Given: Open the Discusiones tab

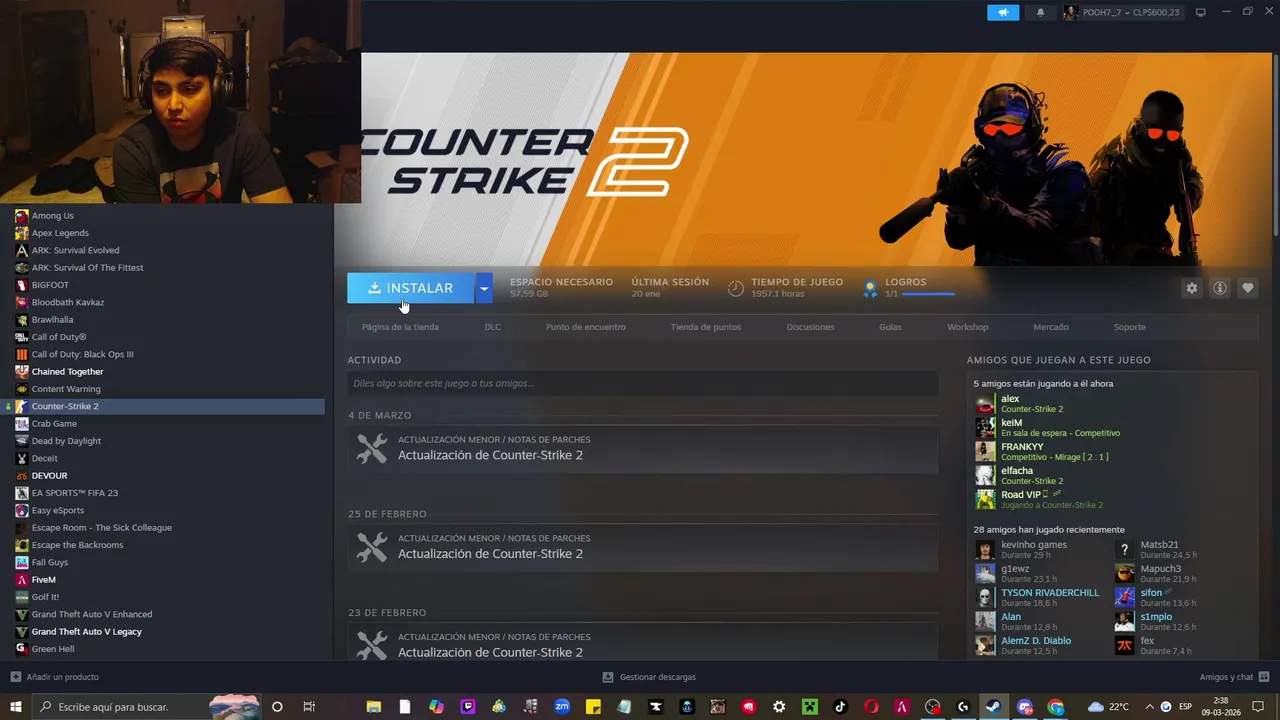Looking at the screenshot, I should click(810, 327).
